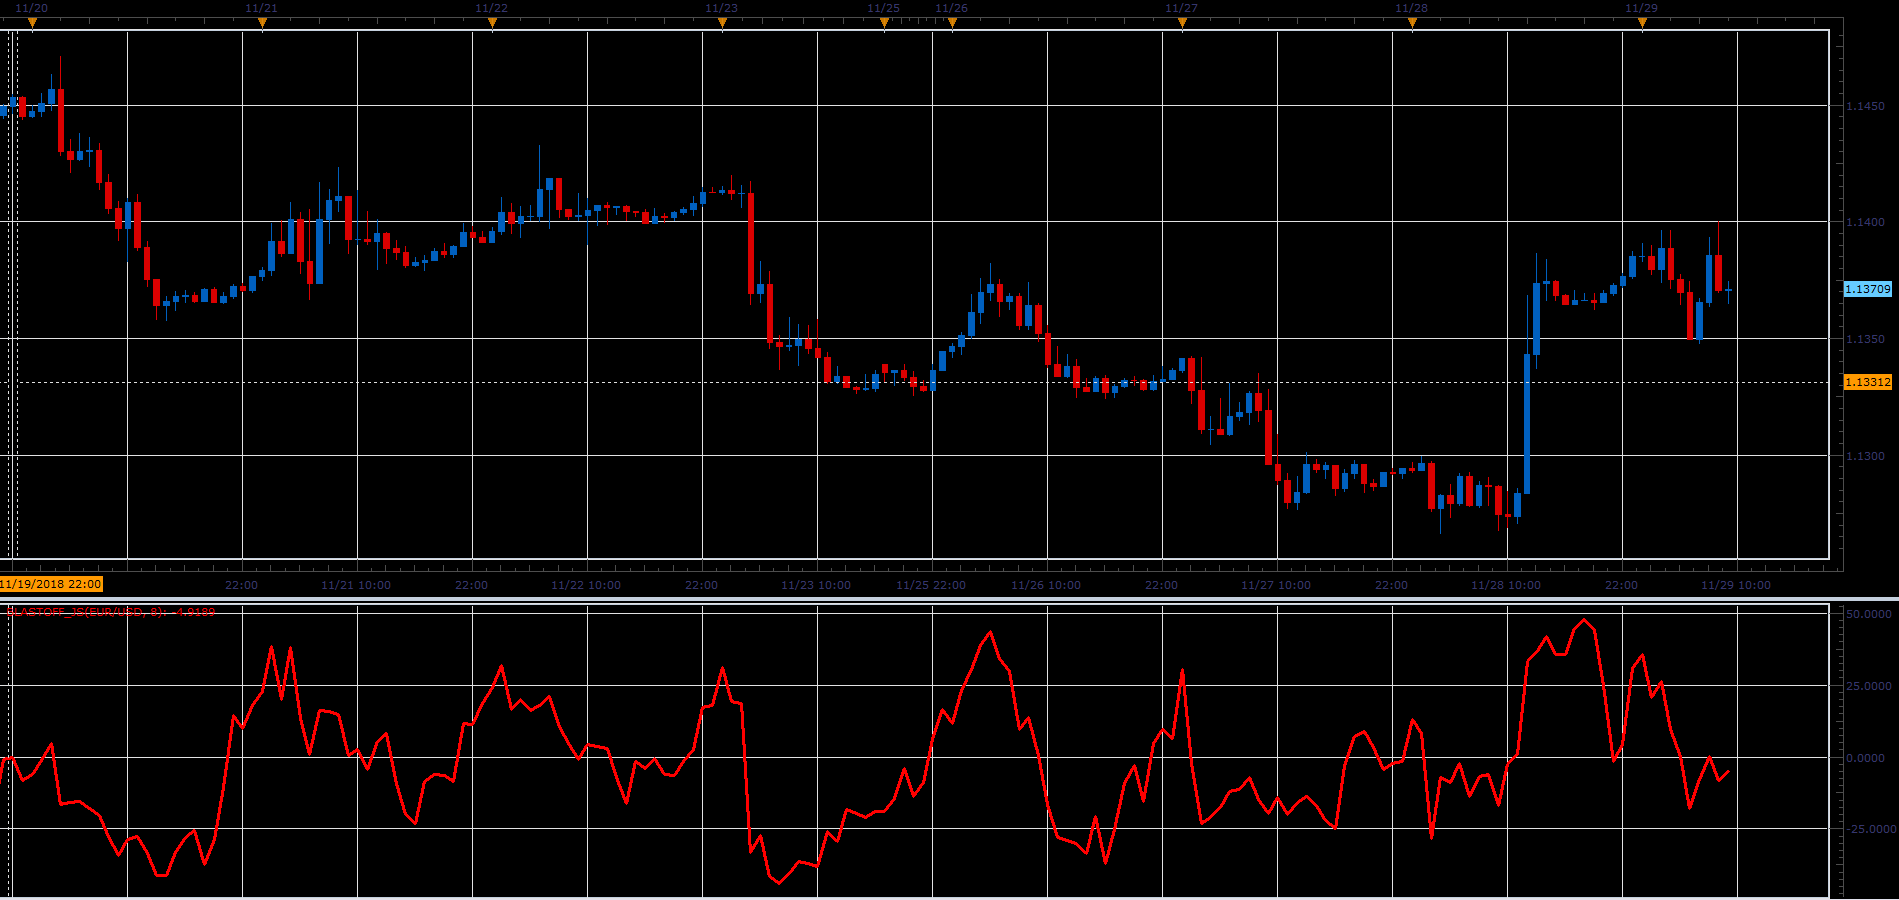Click the 50.0000 indicator axis value
The image size is (1899, 900).
1869,614
